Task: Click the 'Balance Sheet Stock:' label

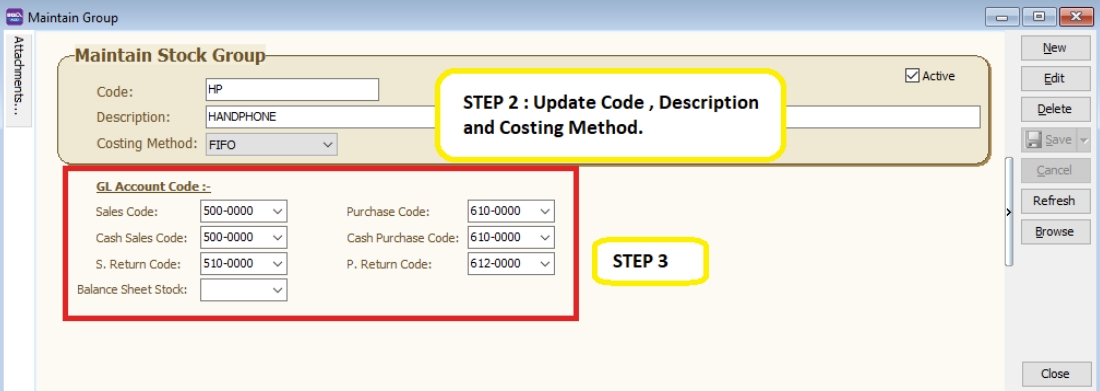Action: tap(132, 289)
